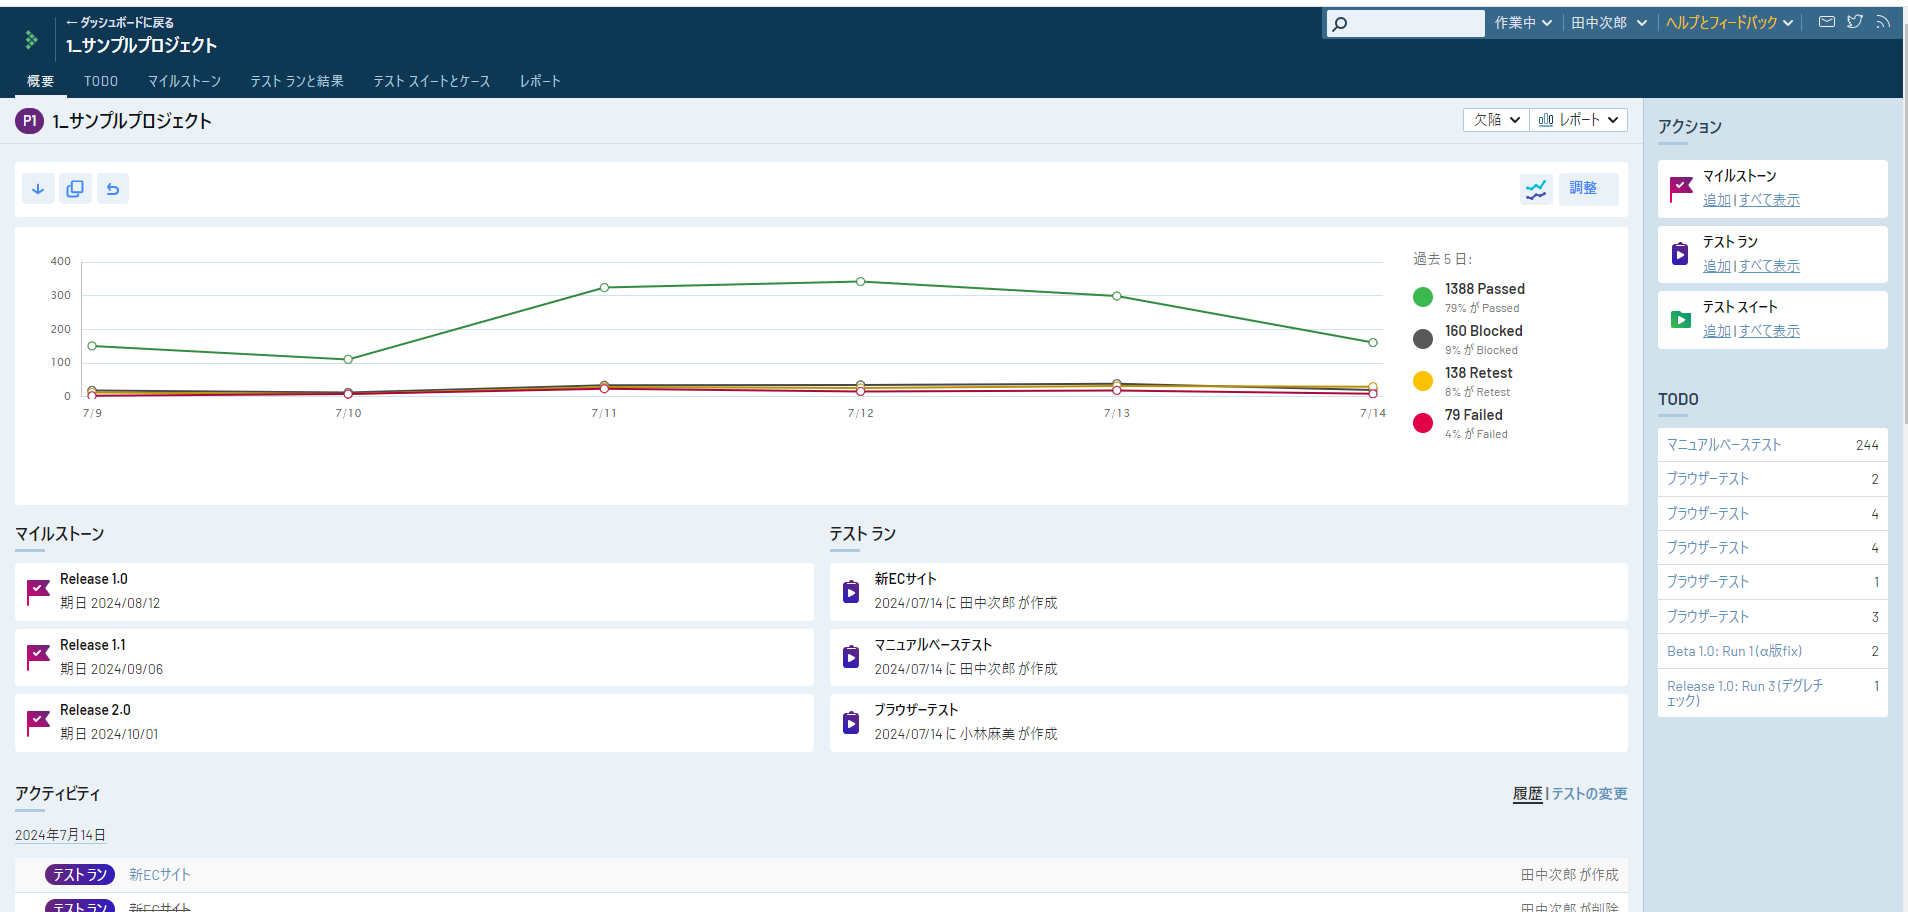
Task: Click the RSS feed icon in the header
Action: (x=1883, y=21)
